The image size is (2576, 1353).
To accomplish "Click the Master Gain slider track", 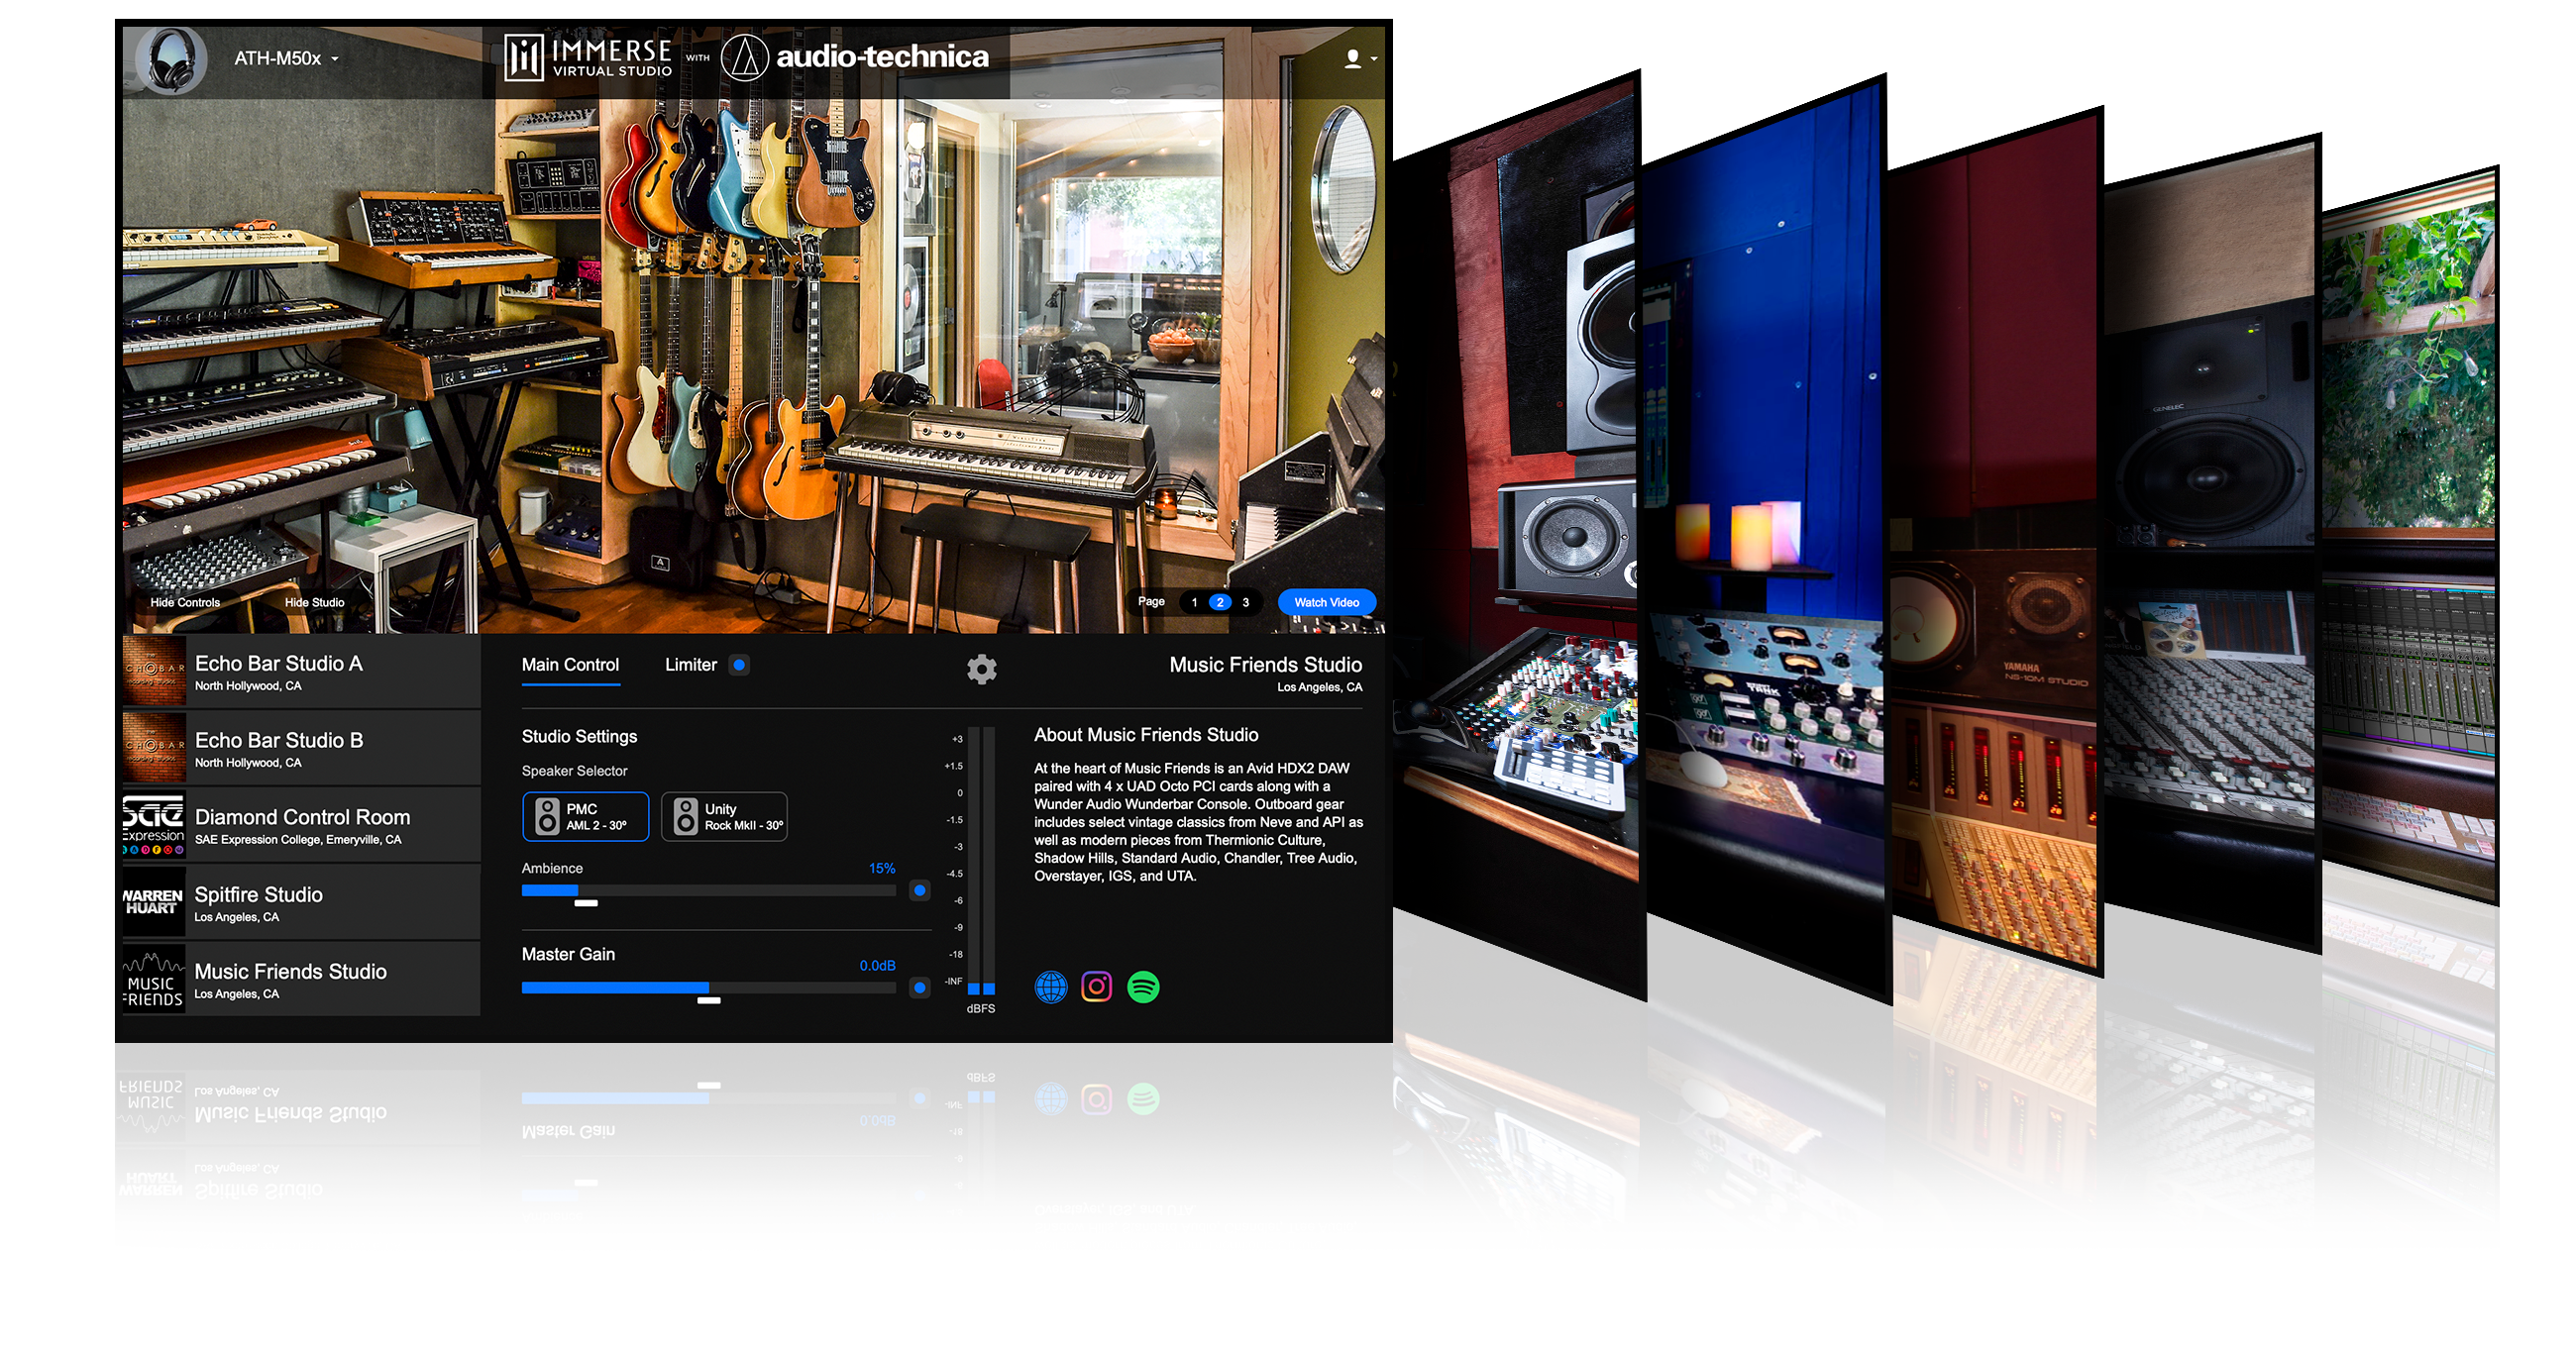I will (x=708, y=988).
